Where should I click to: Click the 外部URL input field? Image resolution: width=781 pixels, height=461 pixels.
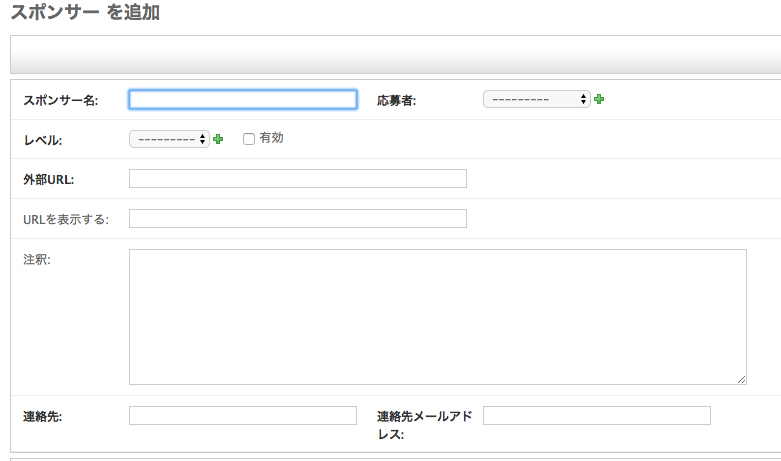(298, 179)
